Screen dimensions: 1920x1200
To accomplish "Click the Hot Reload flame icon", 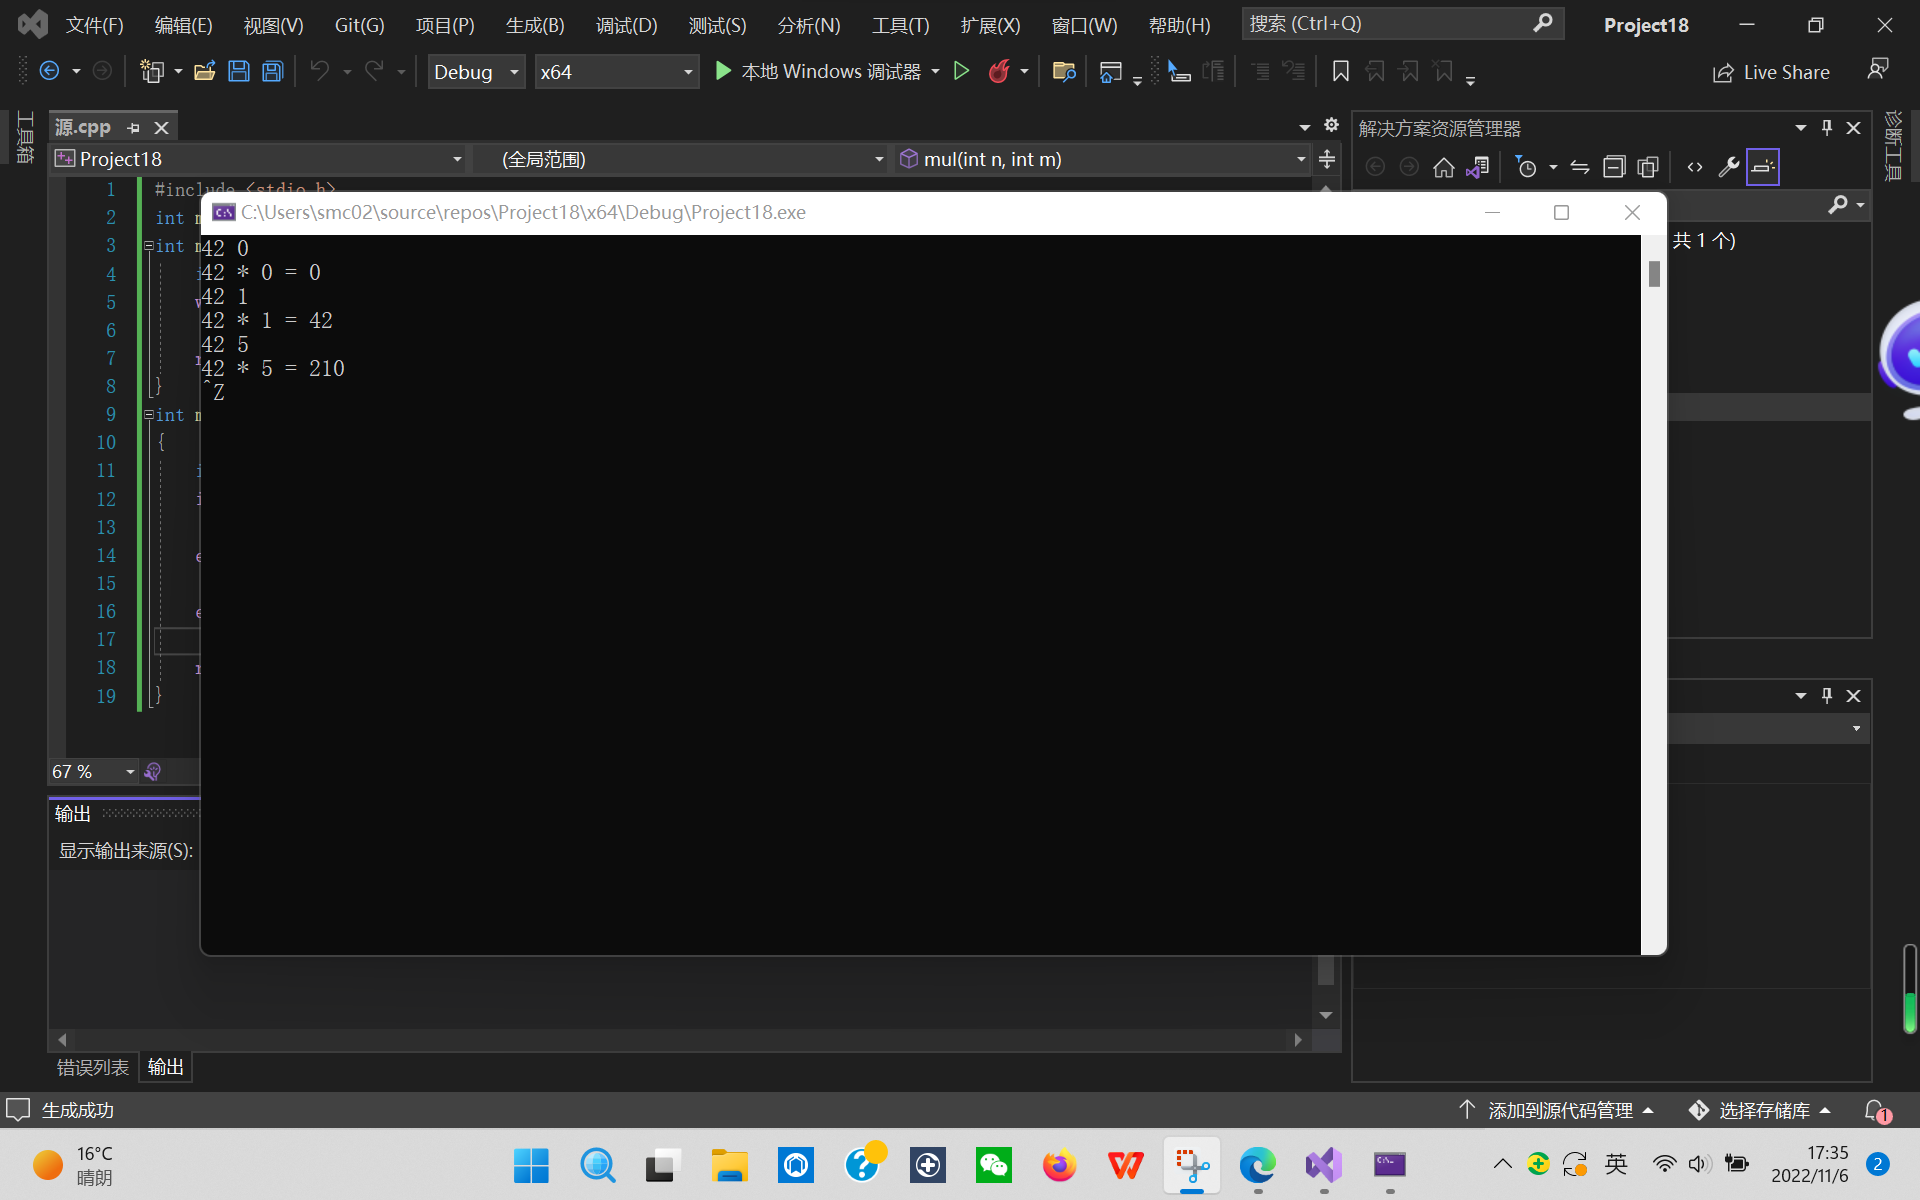I will click(998, 71).
